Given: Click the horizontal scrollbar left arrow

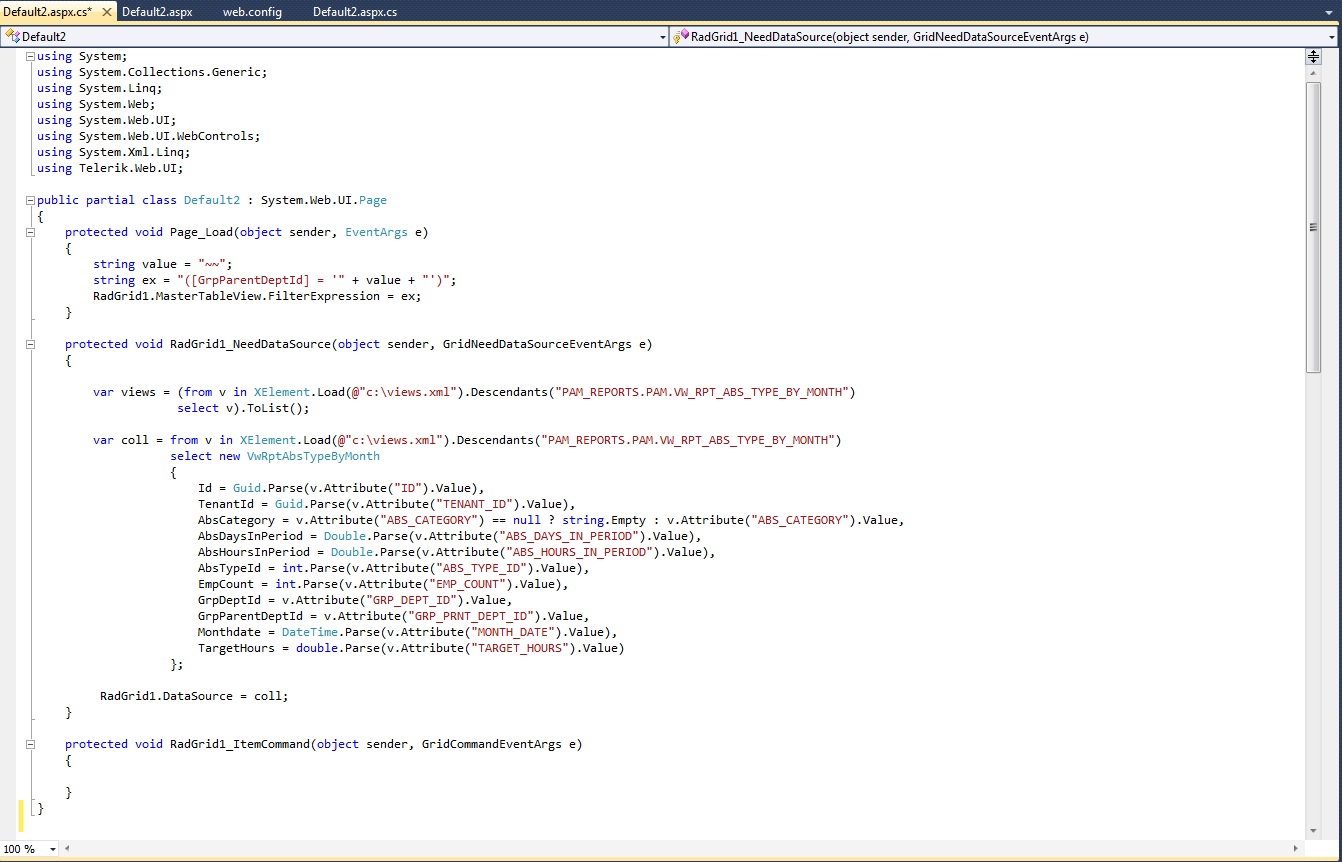Looking at the screenshot, I should (x=68, y=849).
